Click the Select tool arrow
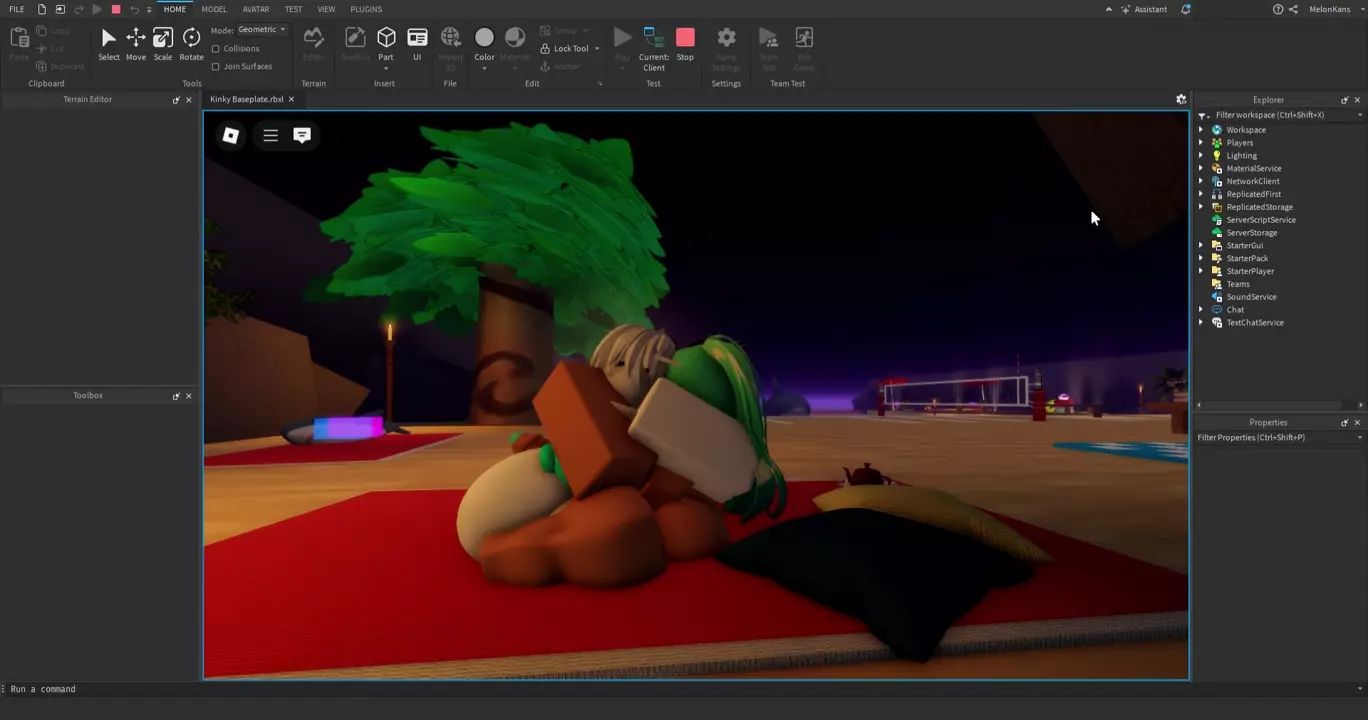This screenshot has width=1368, height=720. [109, 43]
